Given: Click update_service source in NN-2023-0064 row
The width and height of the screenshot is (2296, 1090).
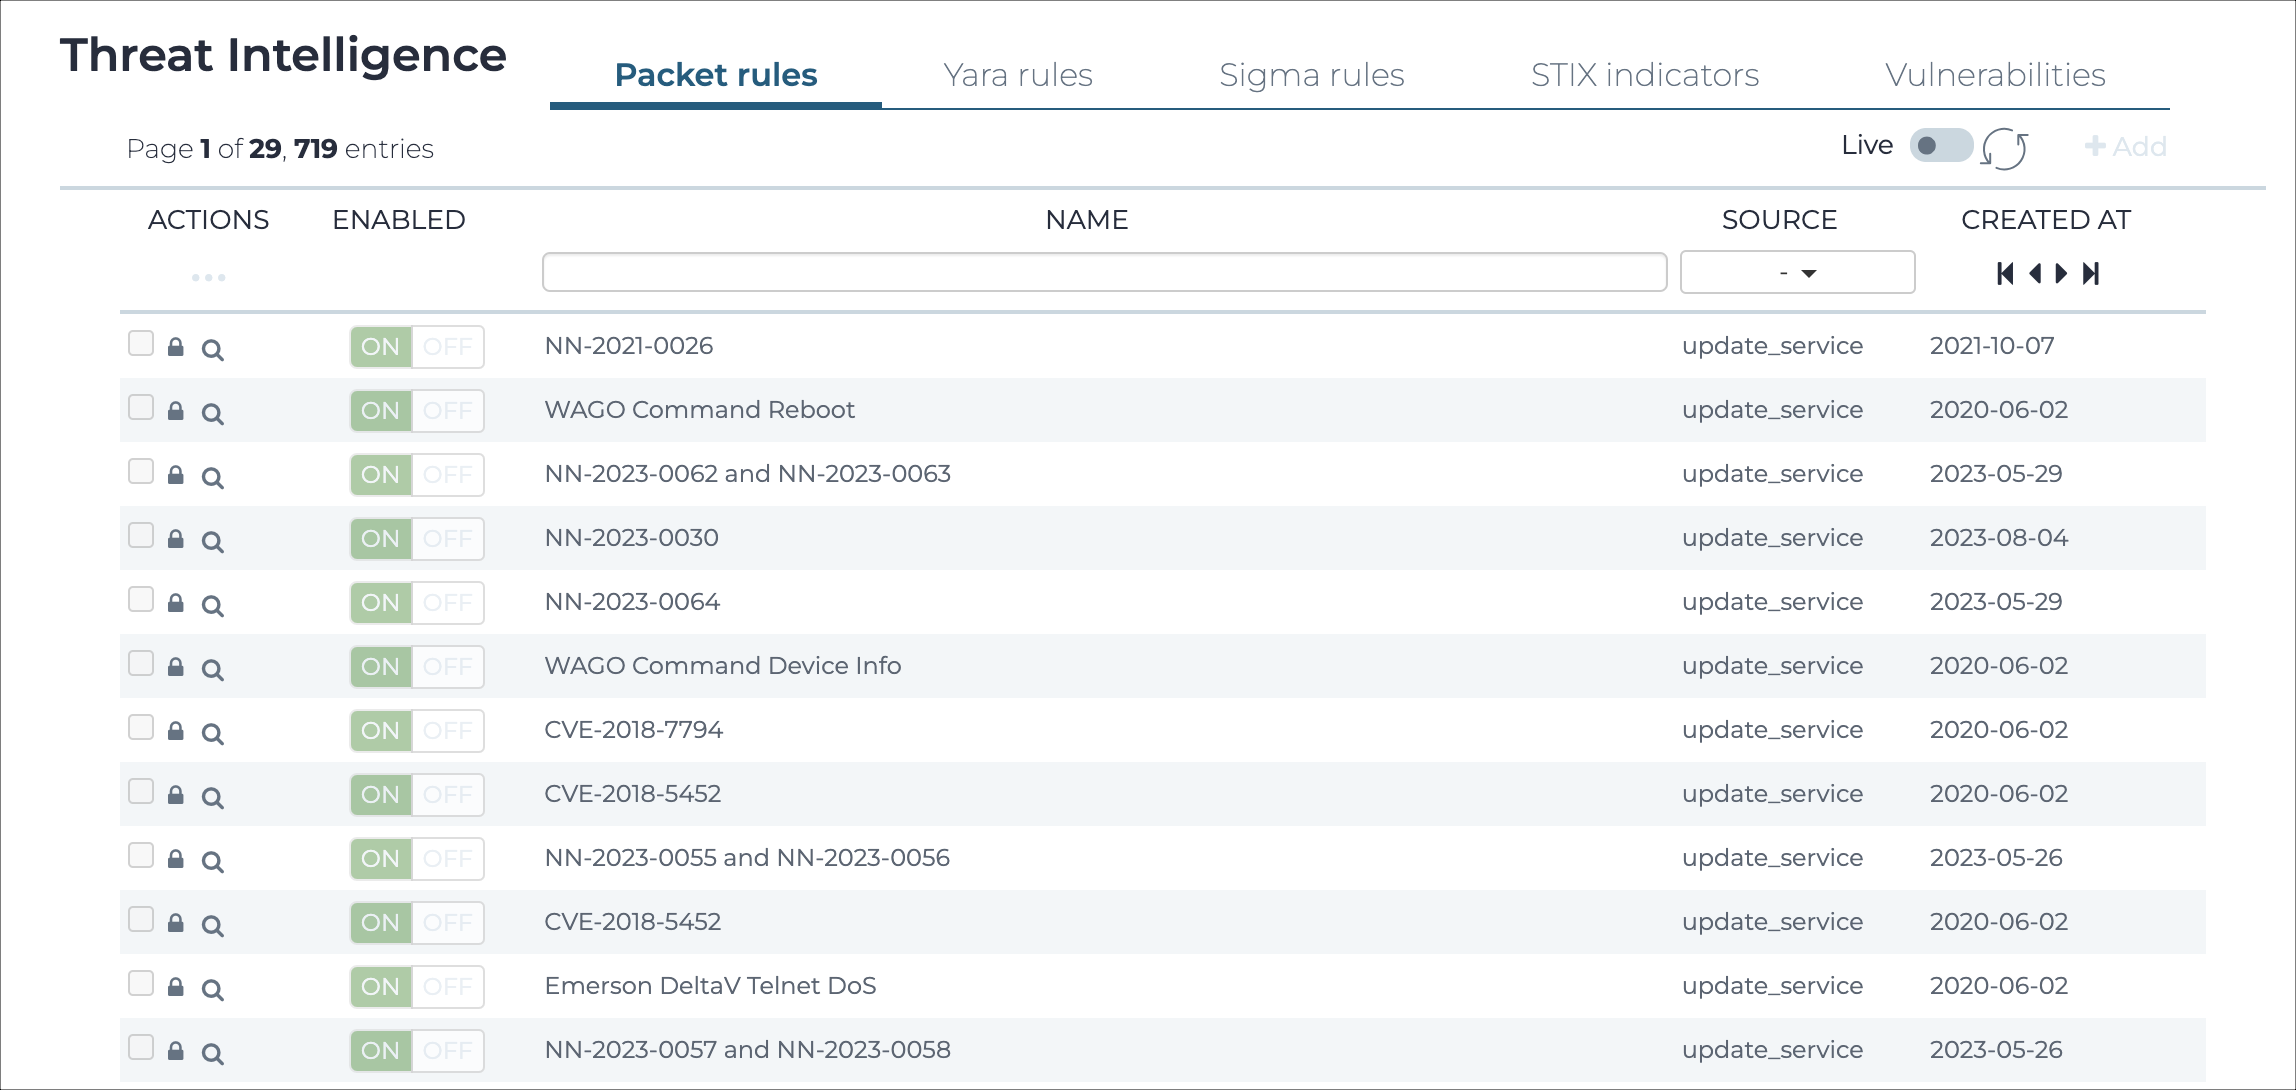Looking at the screenshot, I should (x=1772, y=602).
